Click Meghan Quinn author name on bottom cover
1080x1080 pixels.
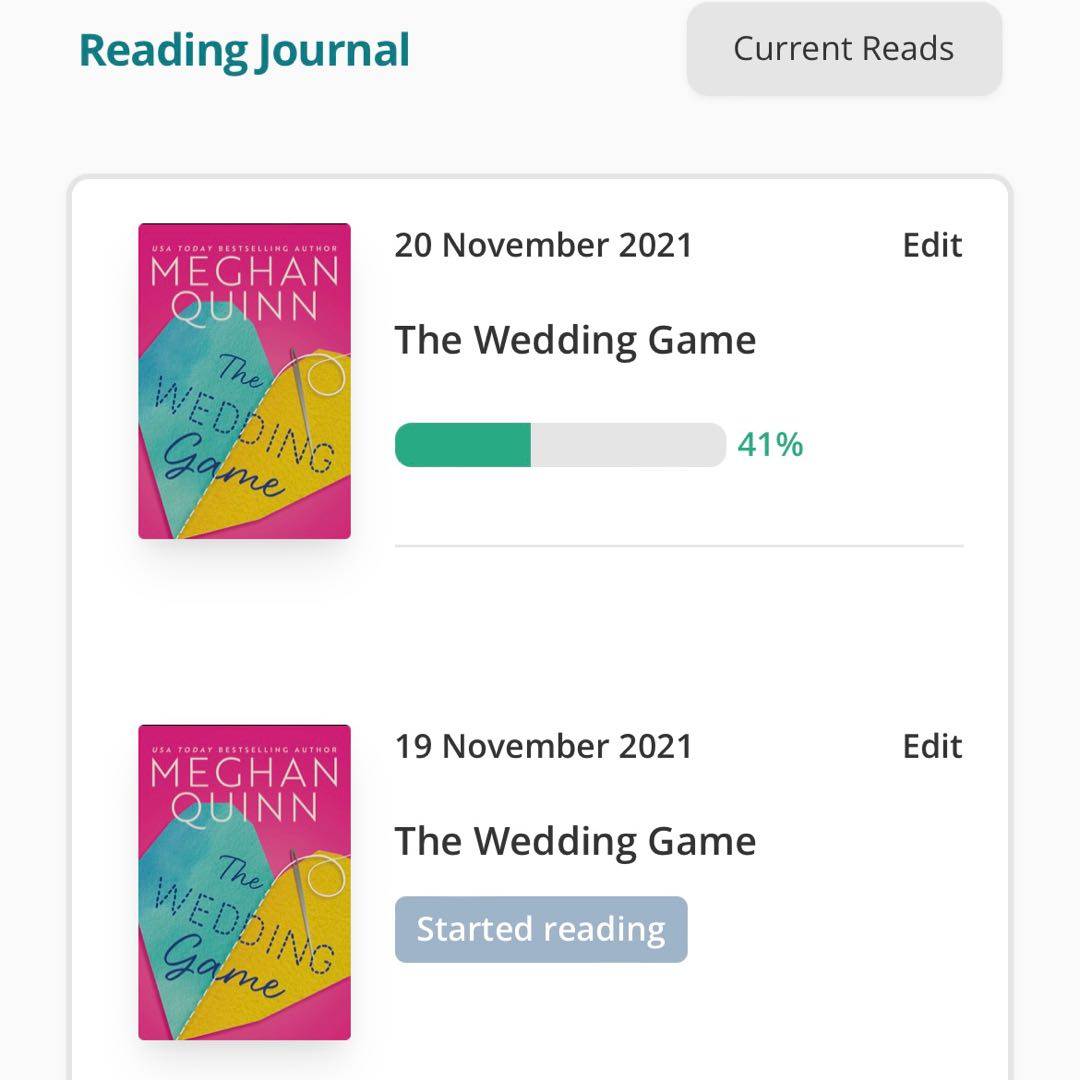[x=244, y=788]
